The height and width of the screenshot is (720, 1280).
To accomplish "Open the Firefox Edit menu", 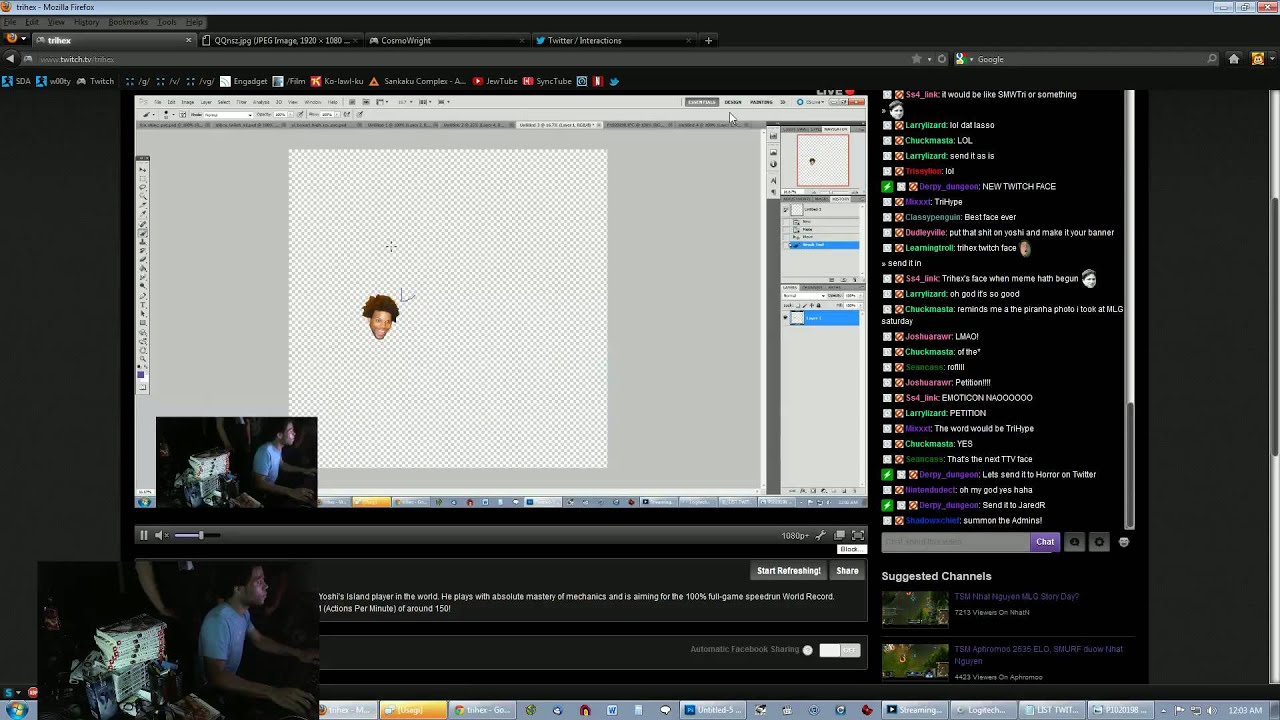I will point(33,22).
